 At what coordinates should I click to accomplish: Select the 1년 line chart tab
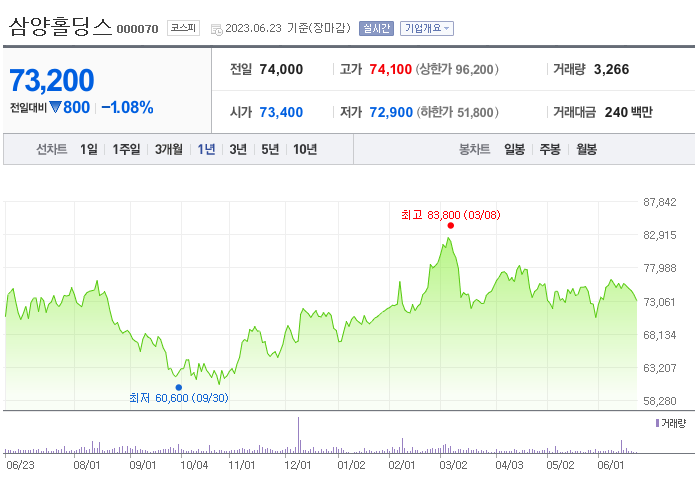coord(206,149)
